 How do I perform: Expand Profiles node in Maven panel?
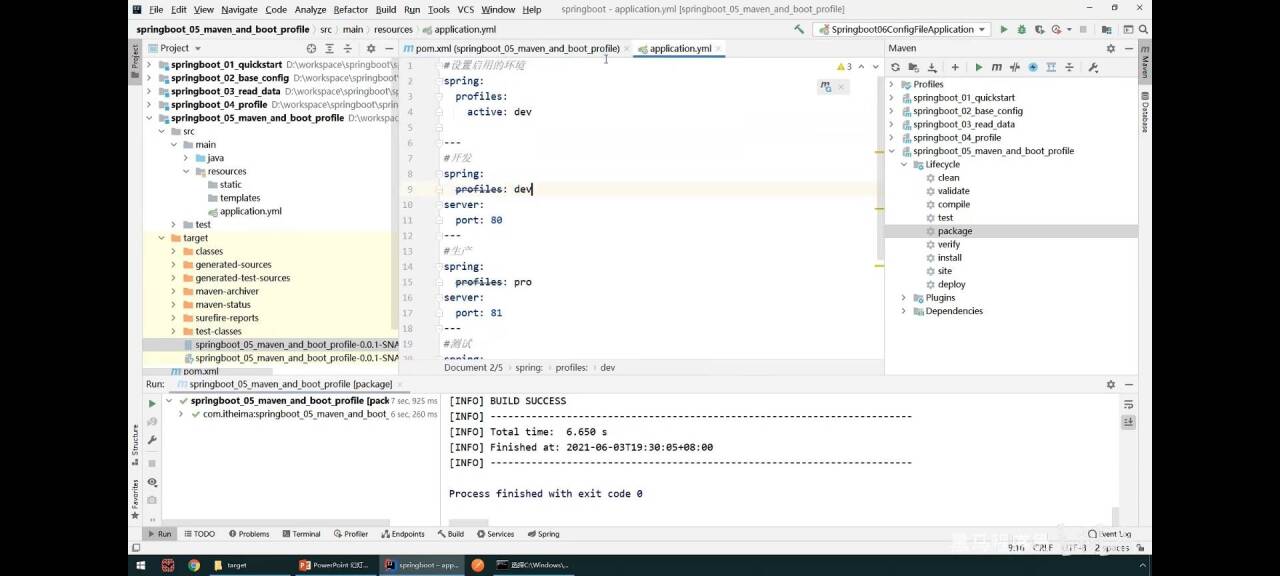pos(891,84)
